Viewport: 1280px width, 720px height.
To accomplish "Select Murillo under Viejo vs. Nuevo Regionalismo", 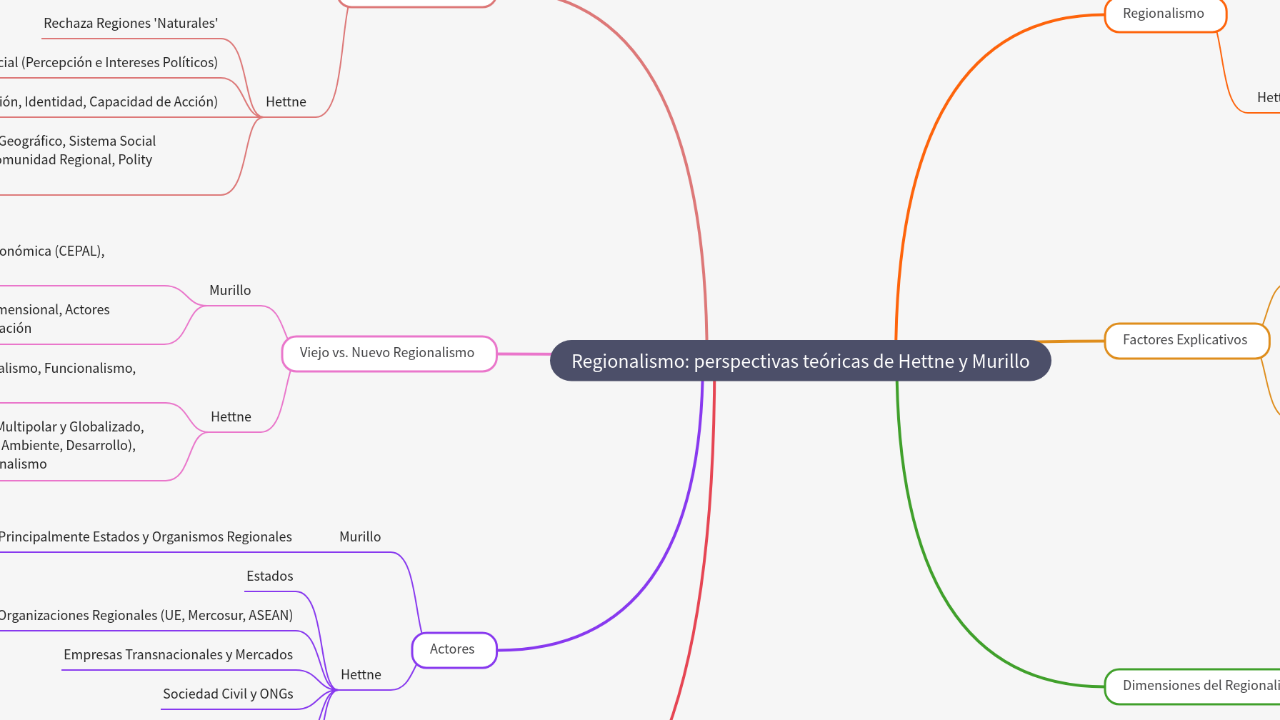I will 230,290.
